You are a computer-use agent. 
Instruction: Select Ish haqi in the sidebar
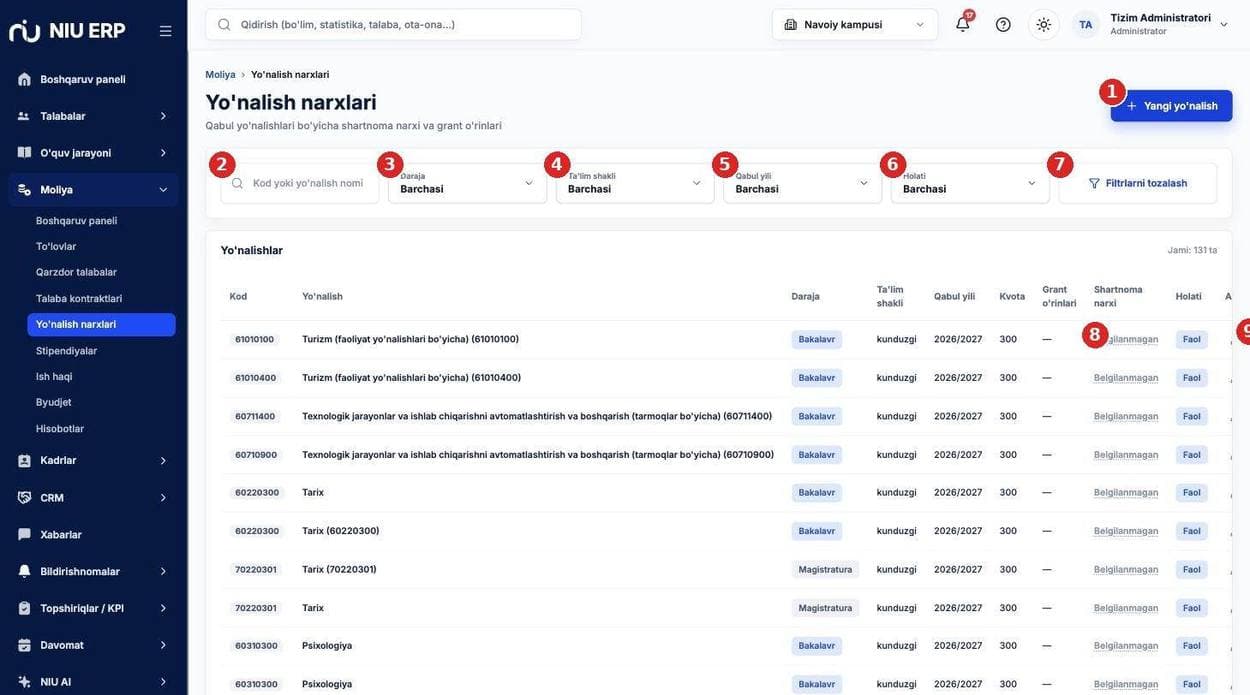tap(54, 377)
